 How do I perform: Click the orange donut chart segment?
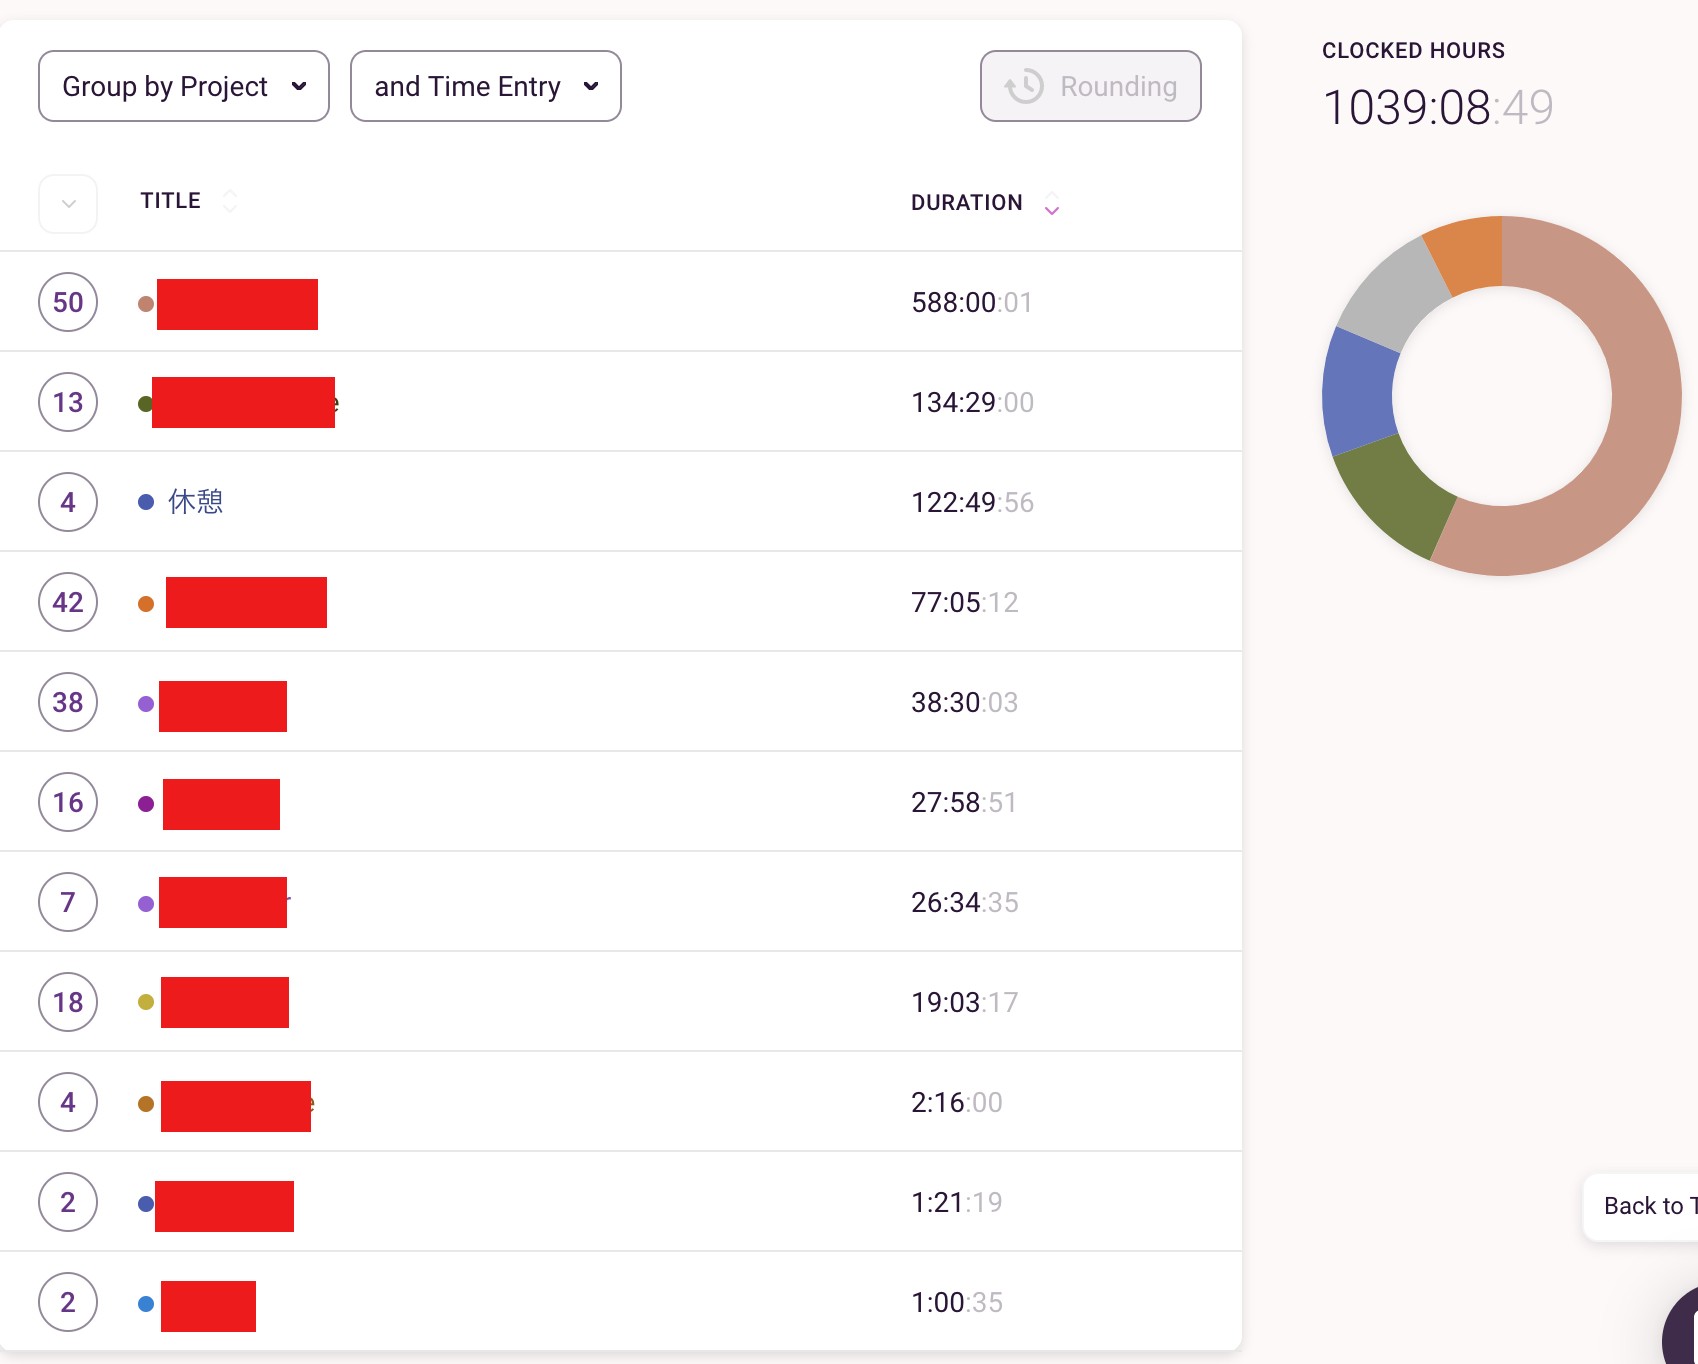point(1467,254)
